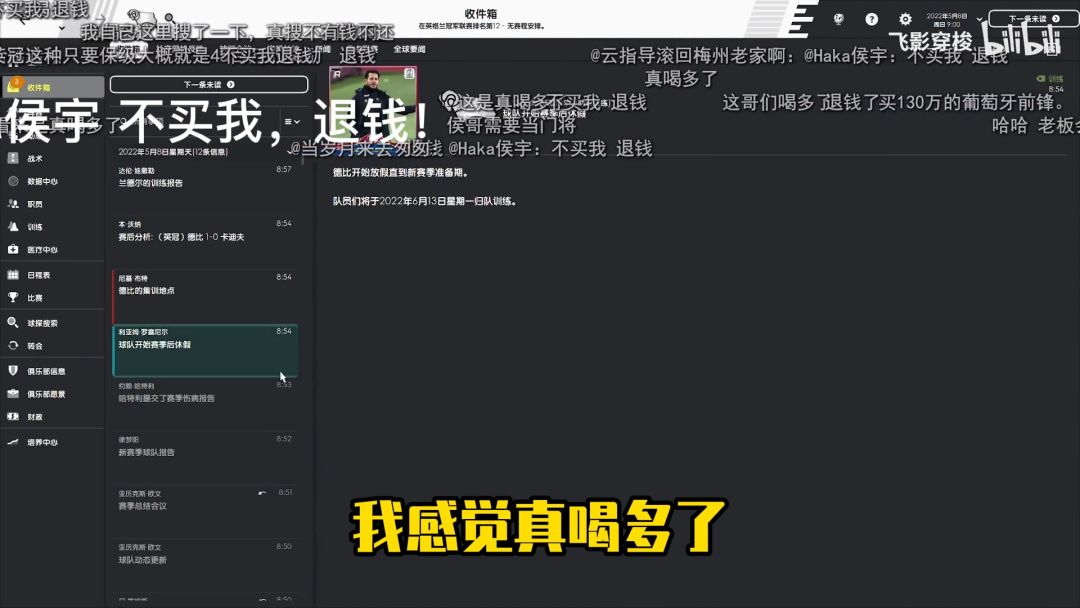Switch to the 全球要闻 tab
This screenshot has height=608, width=1080.
click(x=409, y=49)
